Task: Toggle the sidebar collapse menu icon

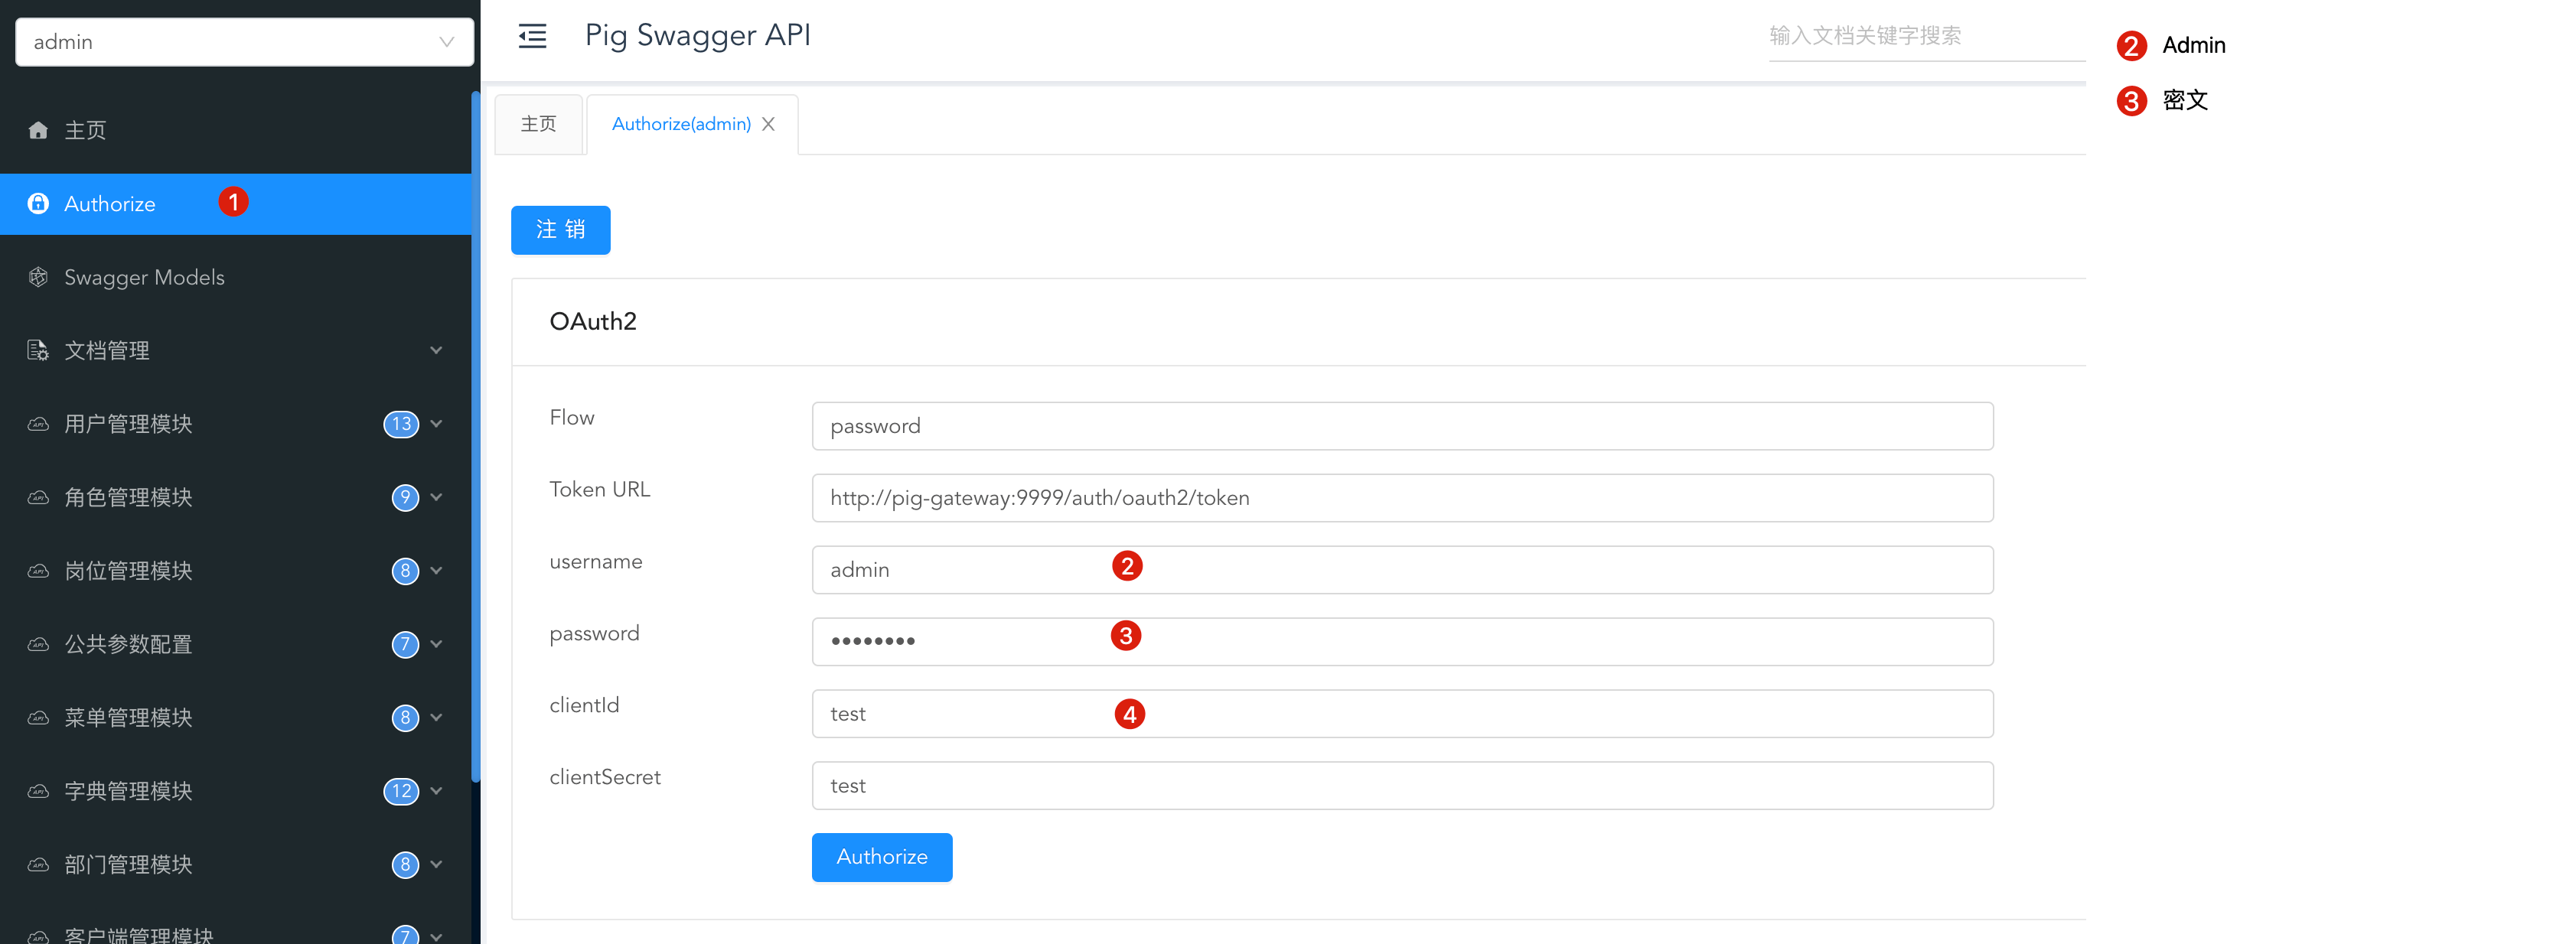Action: click(532, 36)
